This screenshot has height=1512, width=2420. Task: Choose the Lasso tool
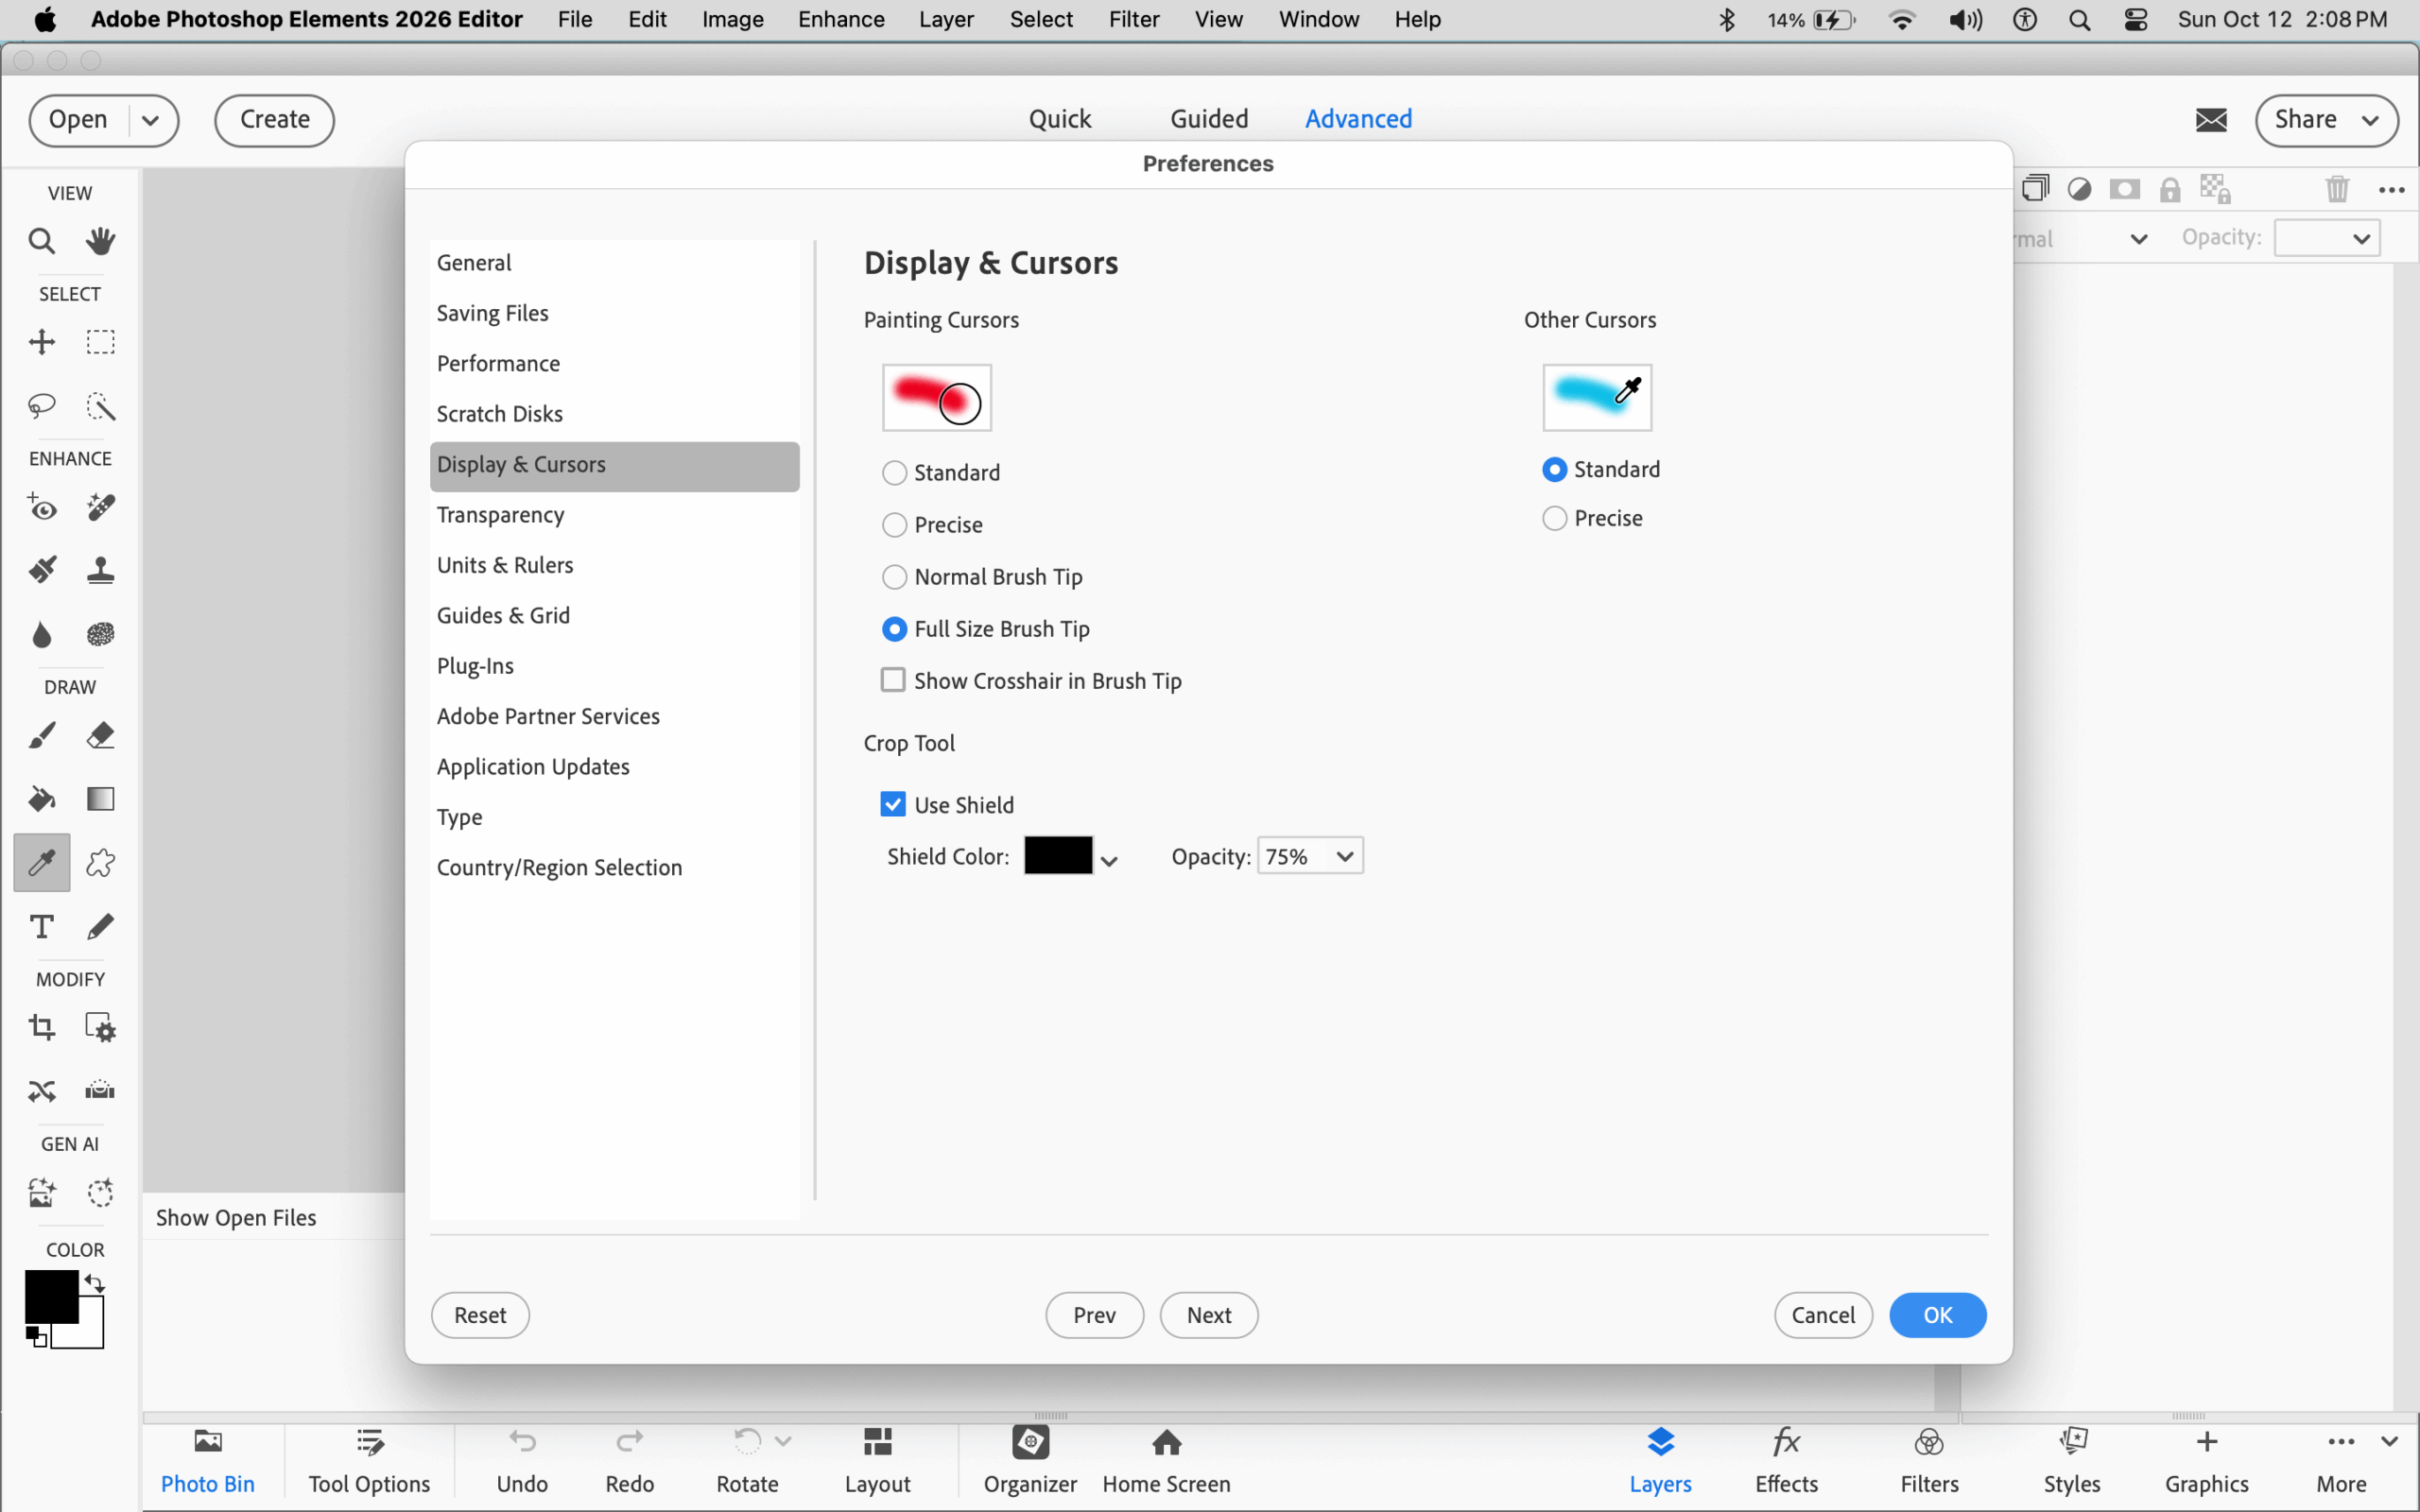coord(41,406)
